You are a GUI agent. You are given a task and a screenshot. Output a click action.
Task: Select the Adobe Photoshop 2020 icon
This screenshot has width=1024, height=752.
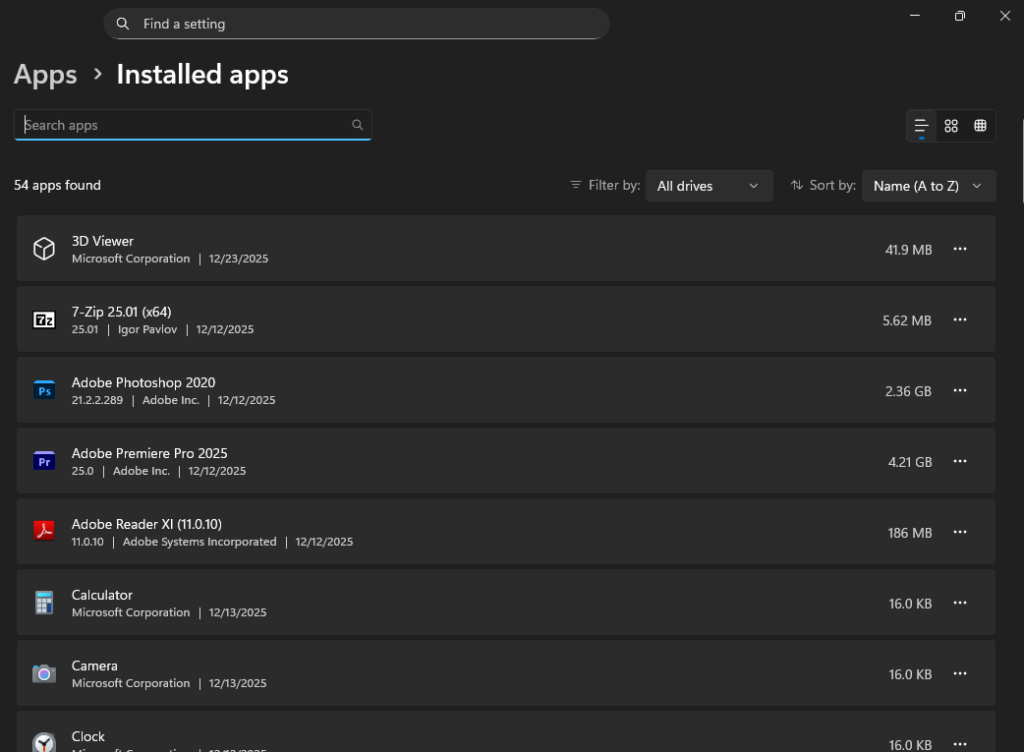pyautogui.click(x=44, y=390)
